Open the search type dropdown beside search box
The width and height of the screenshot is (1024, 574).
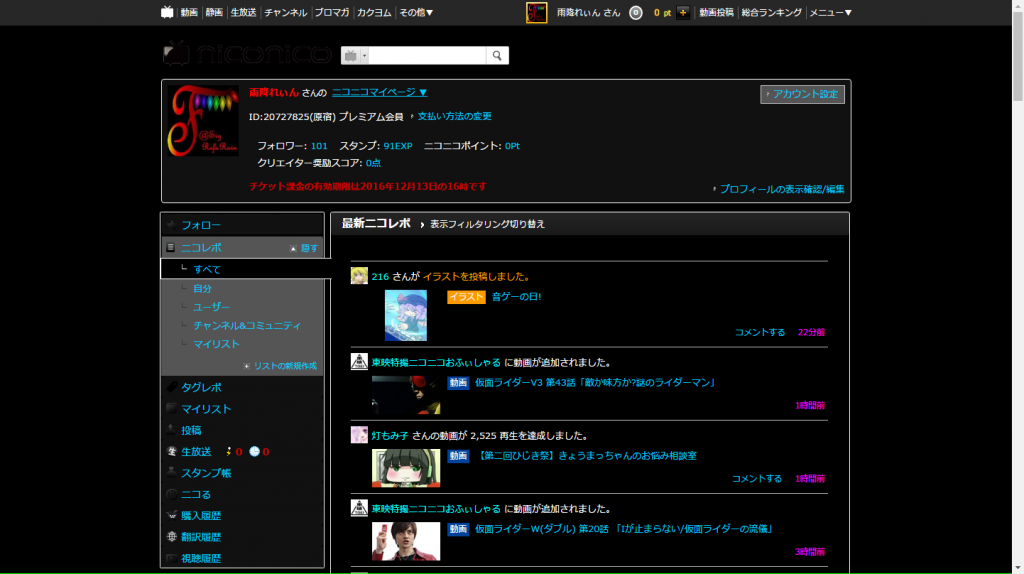coord(355,56)
